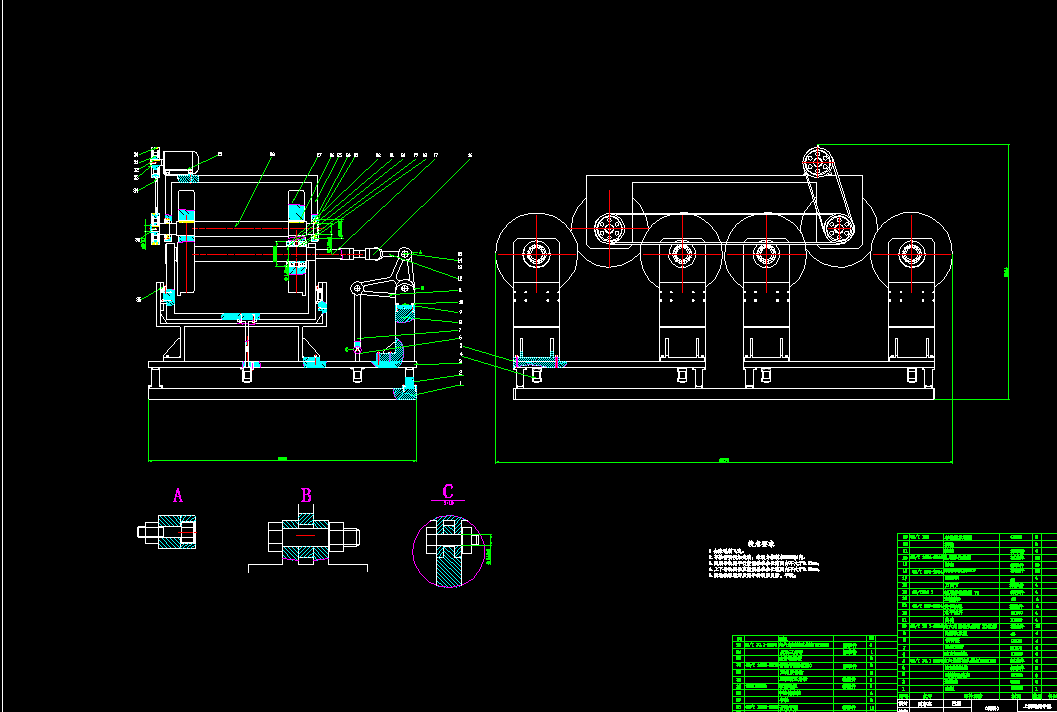Select the electric motor in the side view

(x=180, y=162)
